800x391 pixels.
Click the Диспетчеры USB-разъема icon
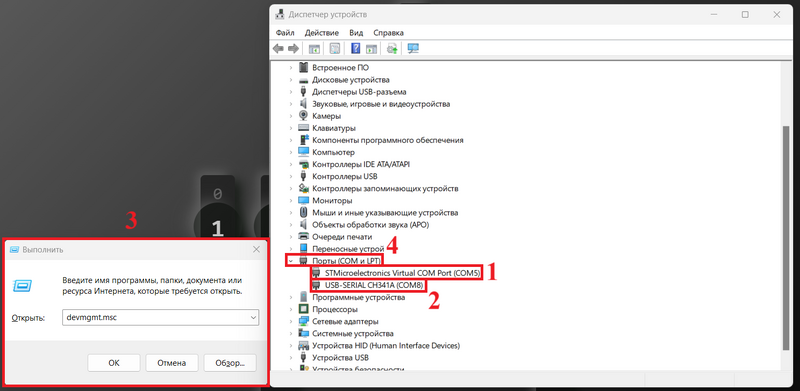tap(304, 92)
